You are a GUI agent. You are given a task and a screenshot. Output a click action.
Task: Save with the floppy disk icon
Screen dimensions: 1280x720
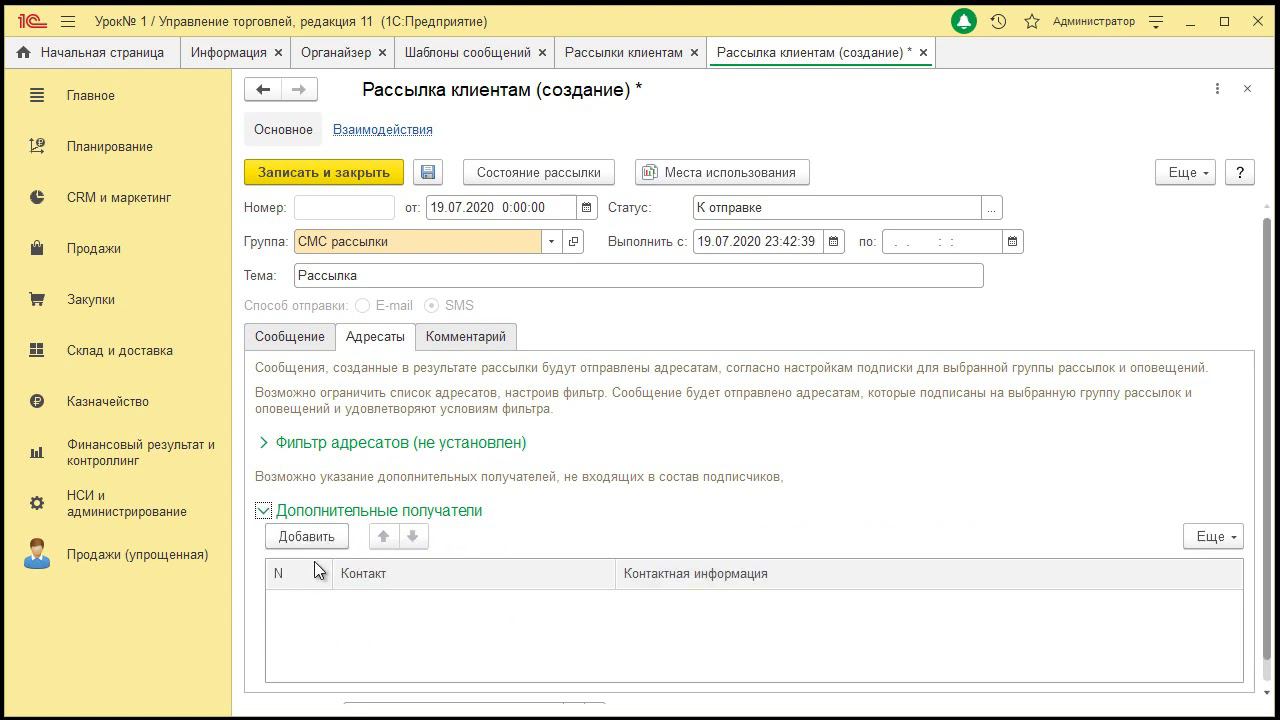pyautogui.click(x=428, y=172)
